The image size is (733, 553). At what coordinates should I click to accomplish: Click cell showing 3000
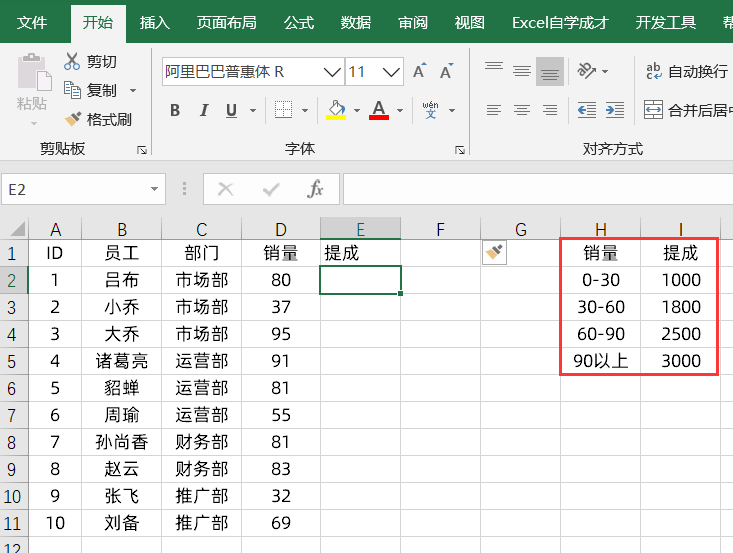coord(681,361)
